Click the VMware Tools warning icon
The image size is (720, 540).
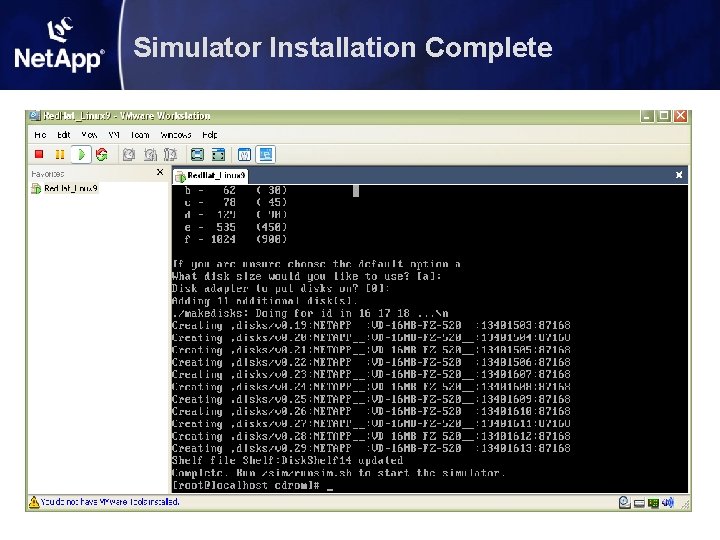[x=34, y=502]
